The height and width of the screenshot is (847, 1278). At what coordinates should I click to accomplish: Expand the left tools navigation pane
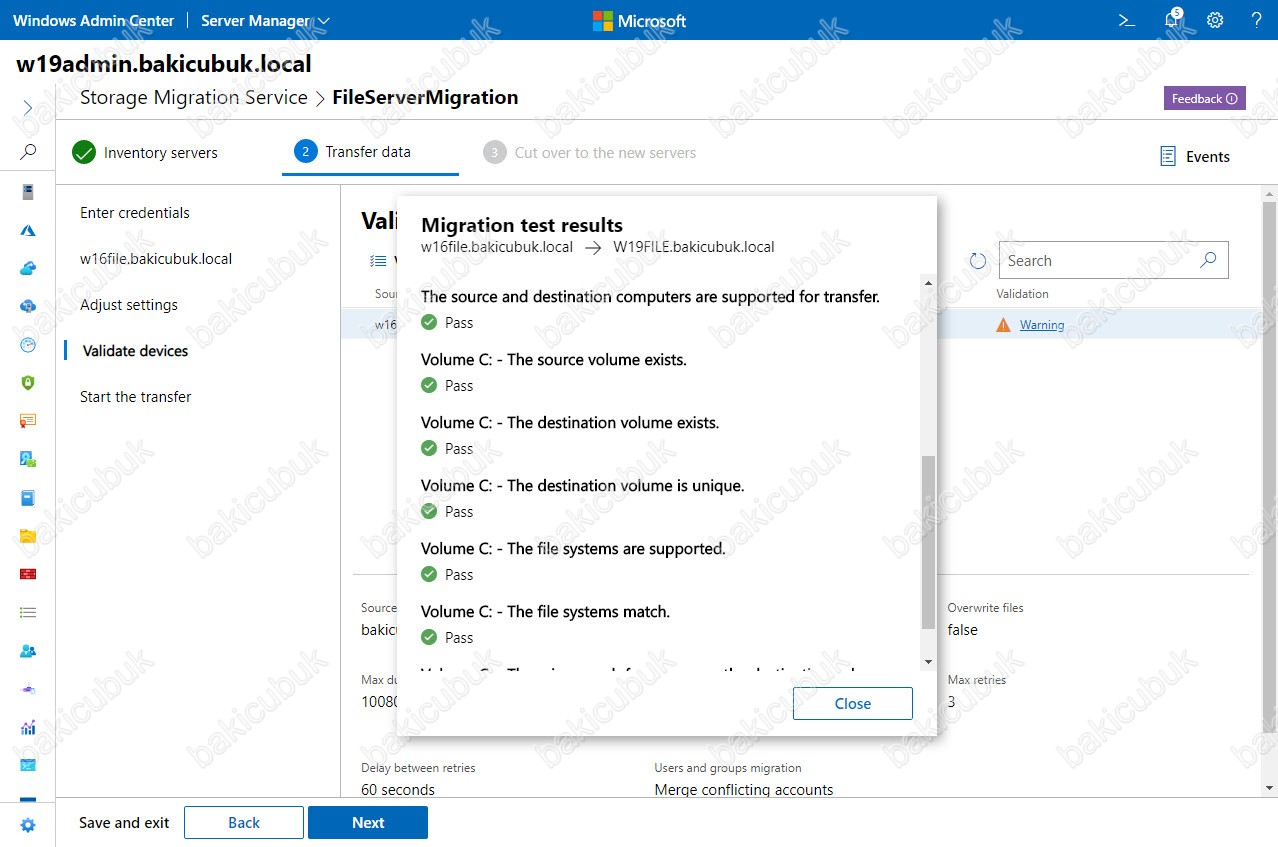point(28,107)
